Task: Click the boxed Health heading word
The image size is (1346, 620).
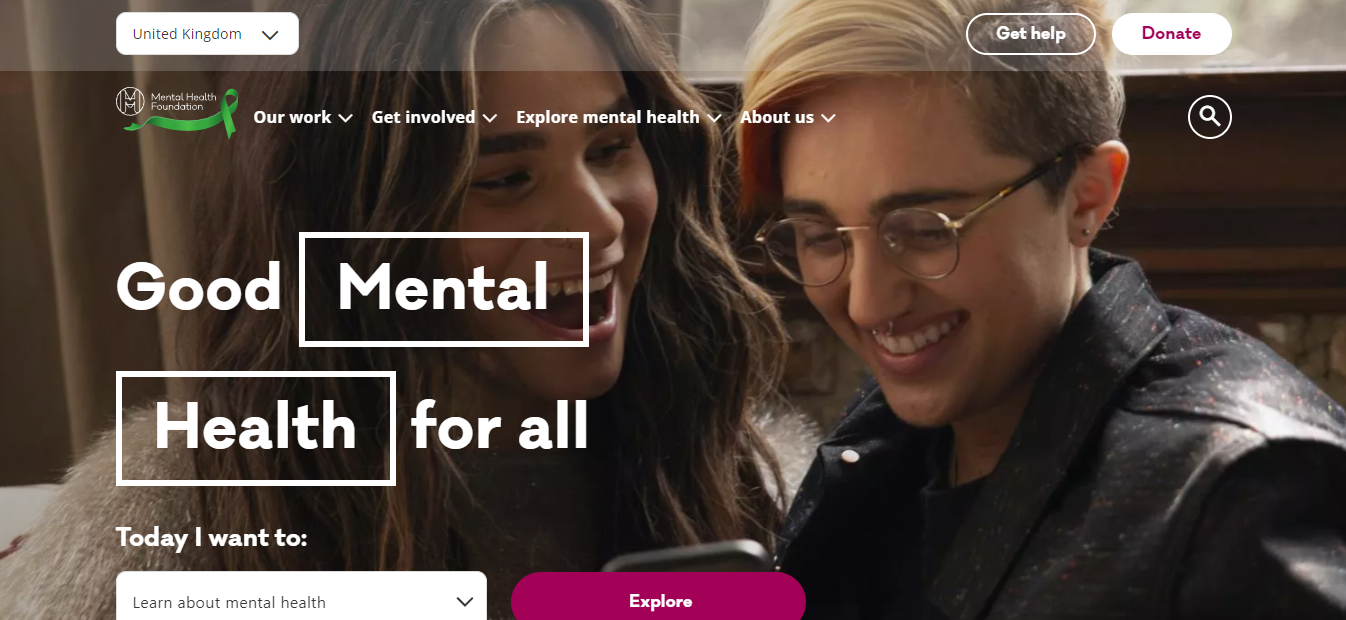Action: (256, 428)
